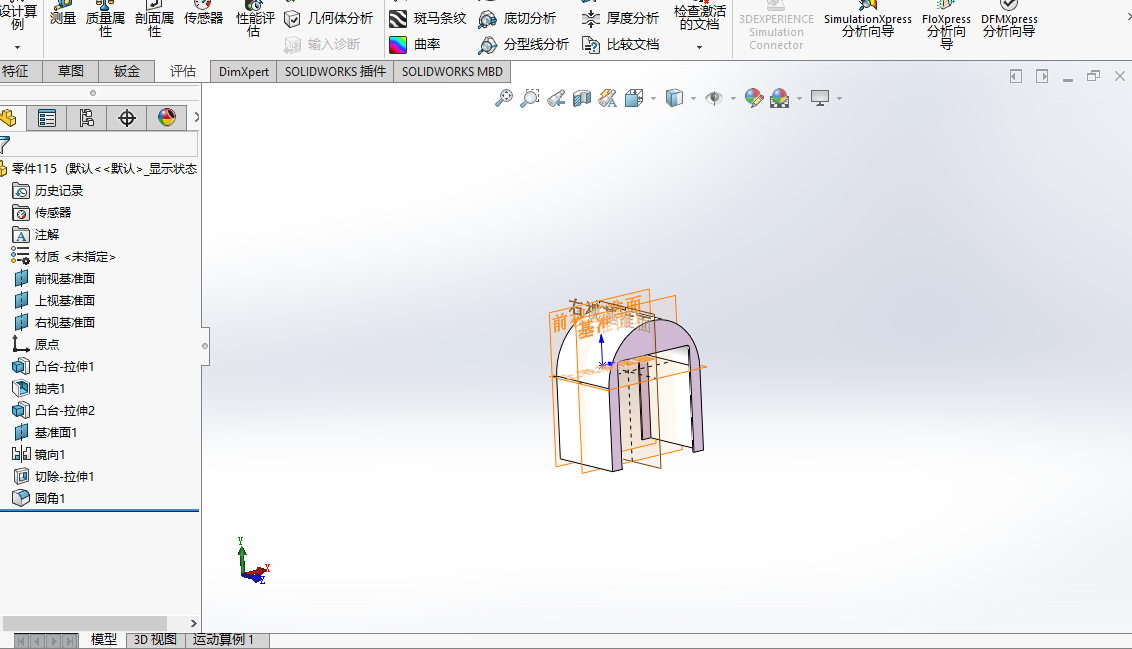This screenshot has width=1132, height=649.
Task: Expand Hide/Show Items dropdown arrow
Action: tap(733, 98)
